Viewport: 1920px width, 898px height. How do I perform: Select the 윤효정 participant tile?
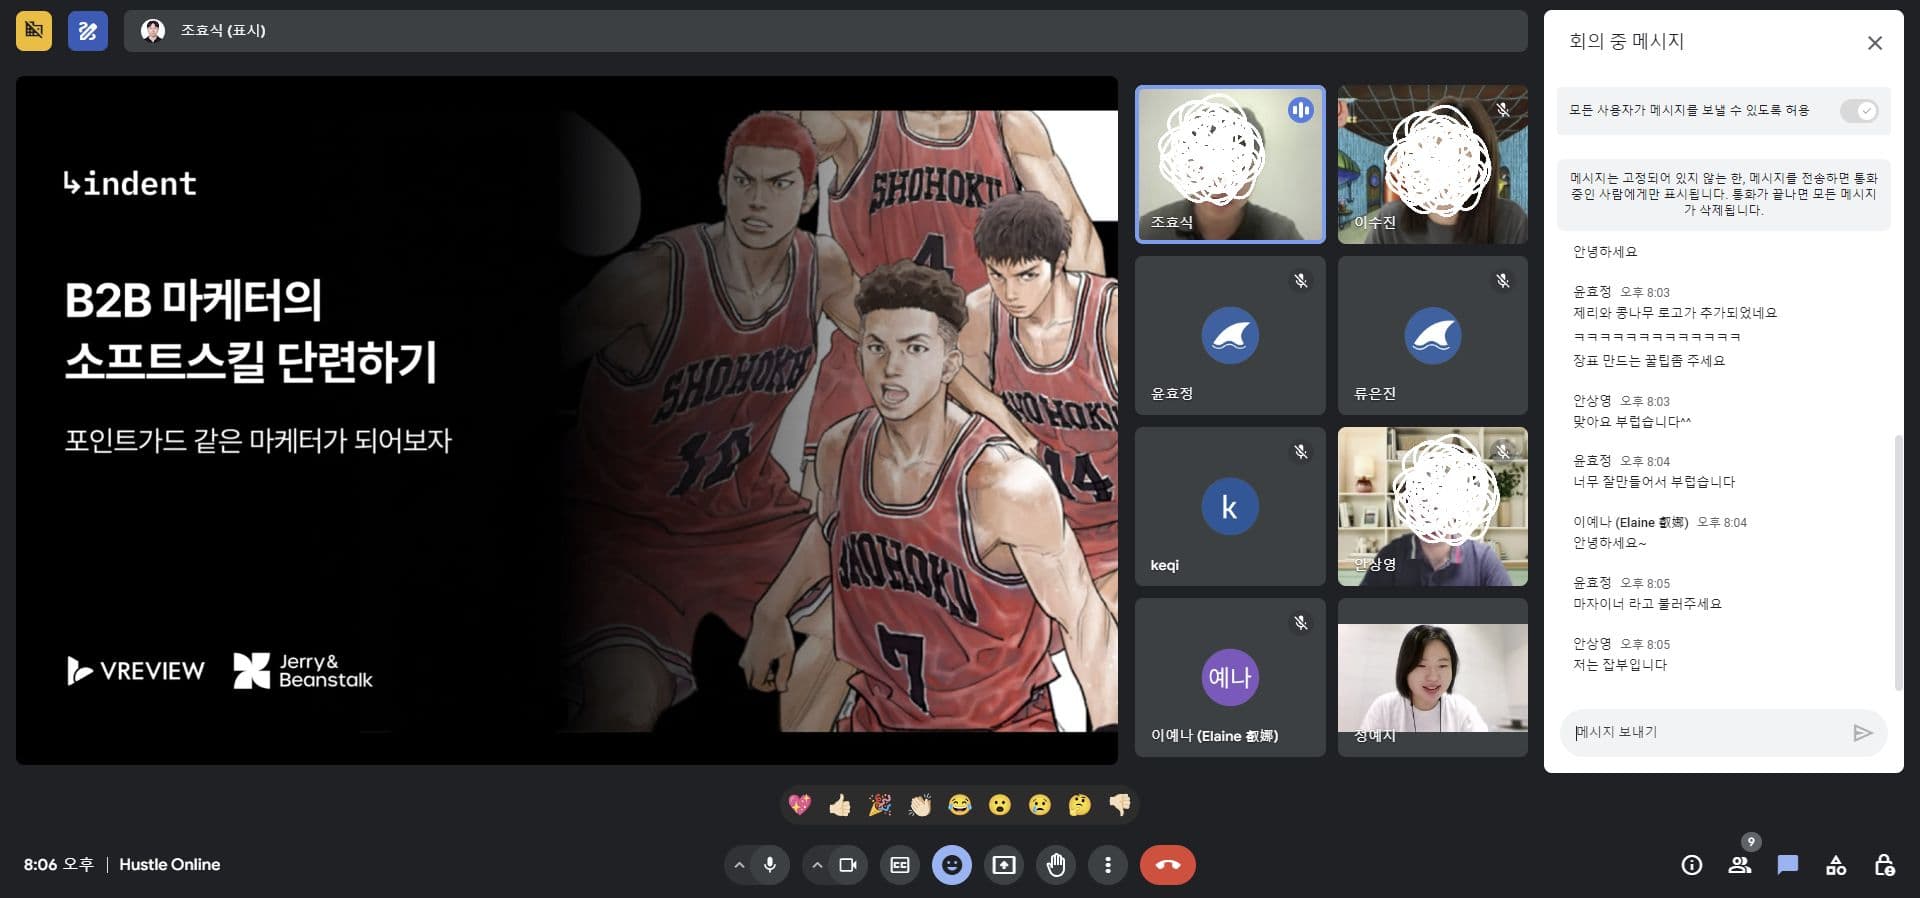[x=1230, y=335]
